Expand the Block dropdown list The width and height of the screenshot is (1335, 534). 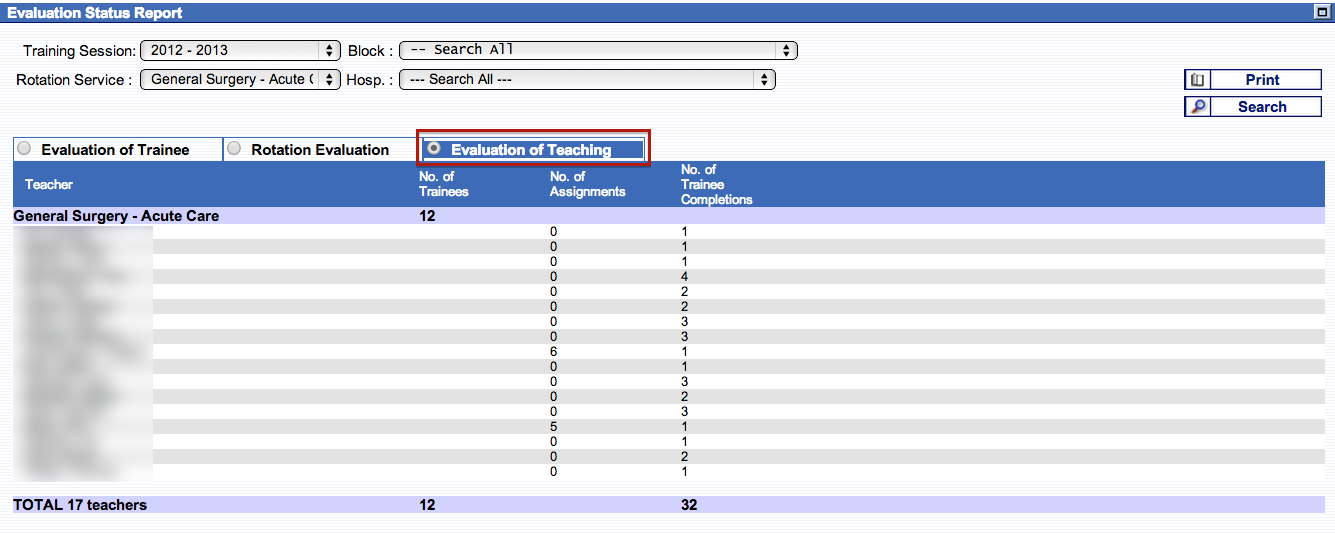click(x=597, y=50)
